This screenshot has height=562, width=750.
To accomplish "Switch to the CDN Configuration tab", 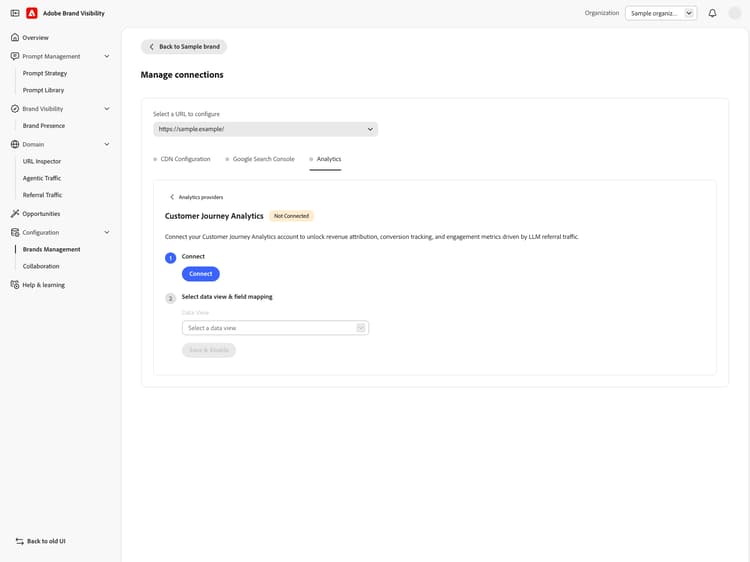I will 182,159.
